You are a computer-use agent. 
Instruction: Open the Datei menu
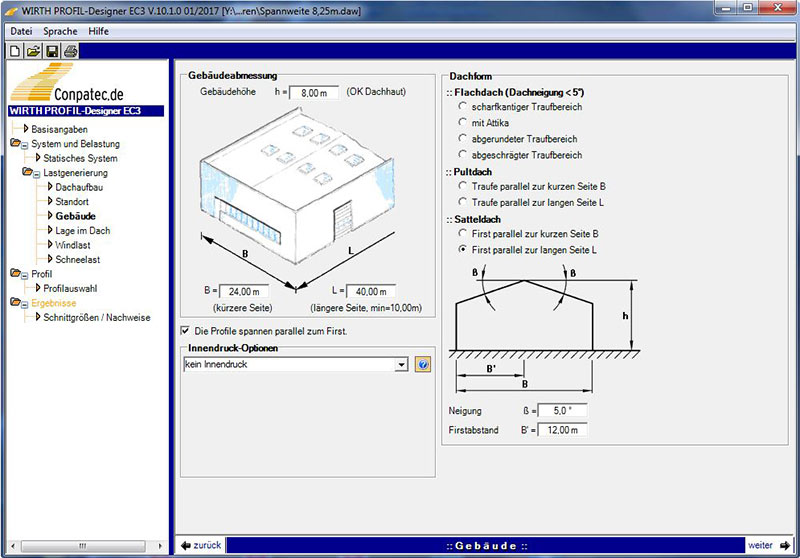pos(20,31)
